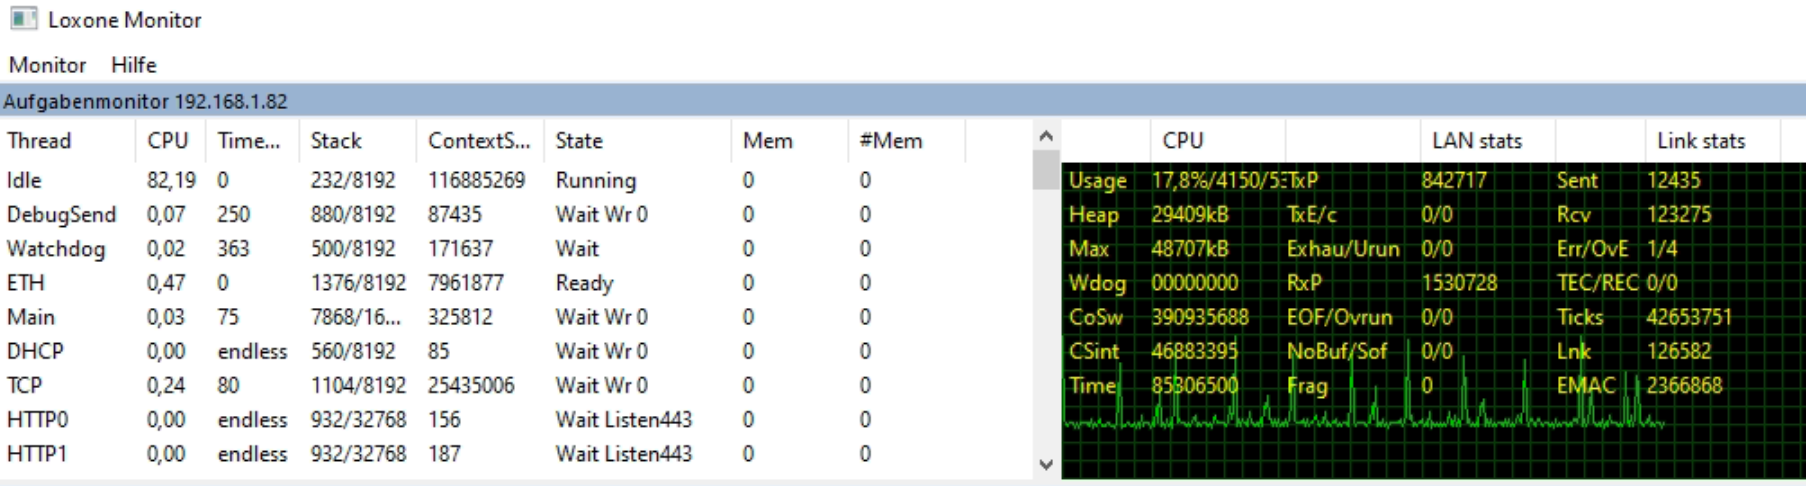Sort by the Thread column header
The width and height of the screenshot is (1806, 486).
click(x=67, y=141)
